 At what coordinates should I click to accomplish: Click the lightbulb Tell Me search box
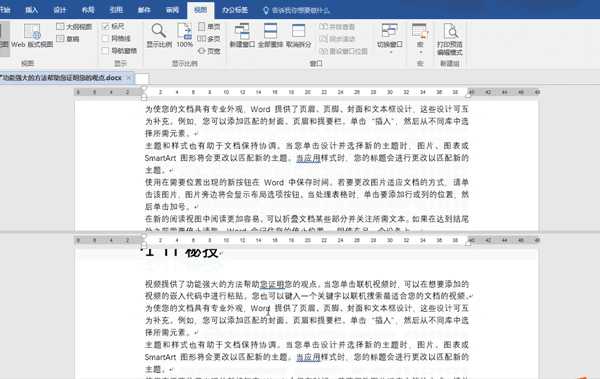(x=296, y=10)
